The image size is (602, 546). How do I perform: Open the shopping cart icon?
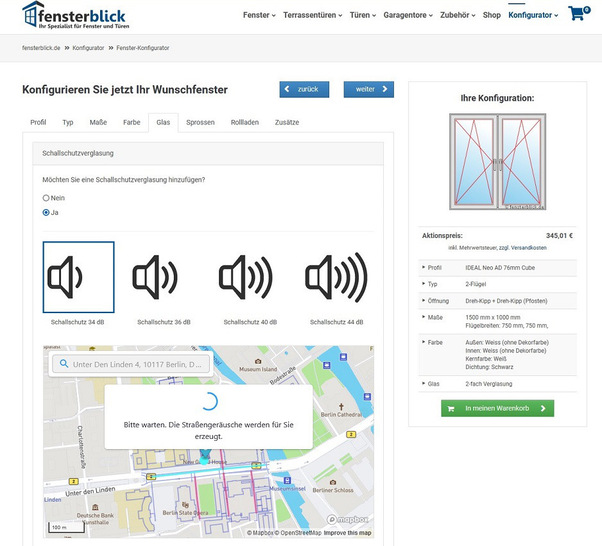(x=577, y=15)
